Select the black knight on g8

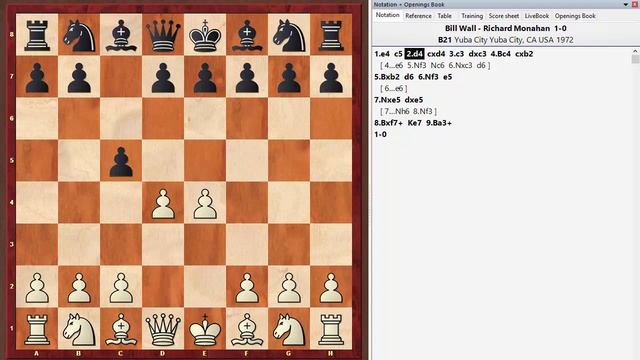pyautogui.click(x=289, y=35)
